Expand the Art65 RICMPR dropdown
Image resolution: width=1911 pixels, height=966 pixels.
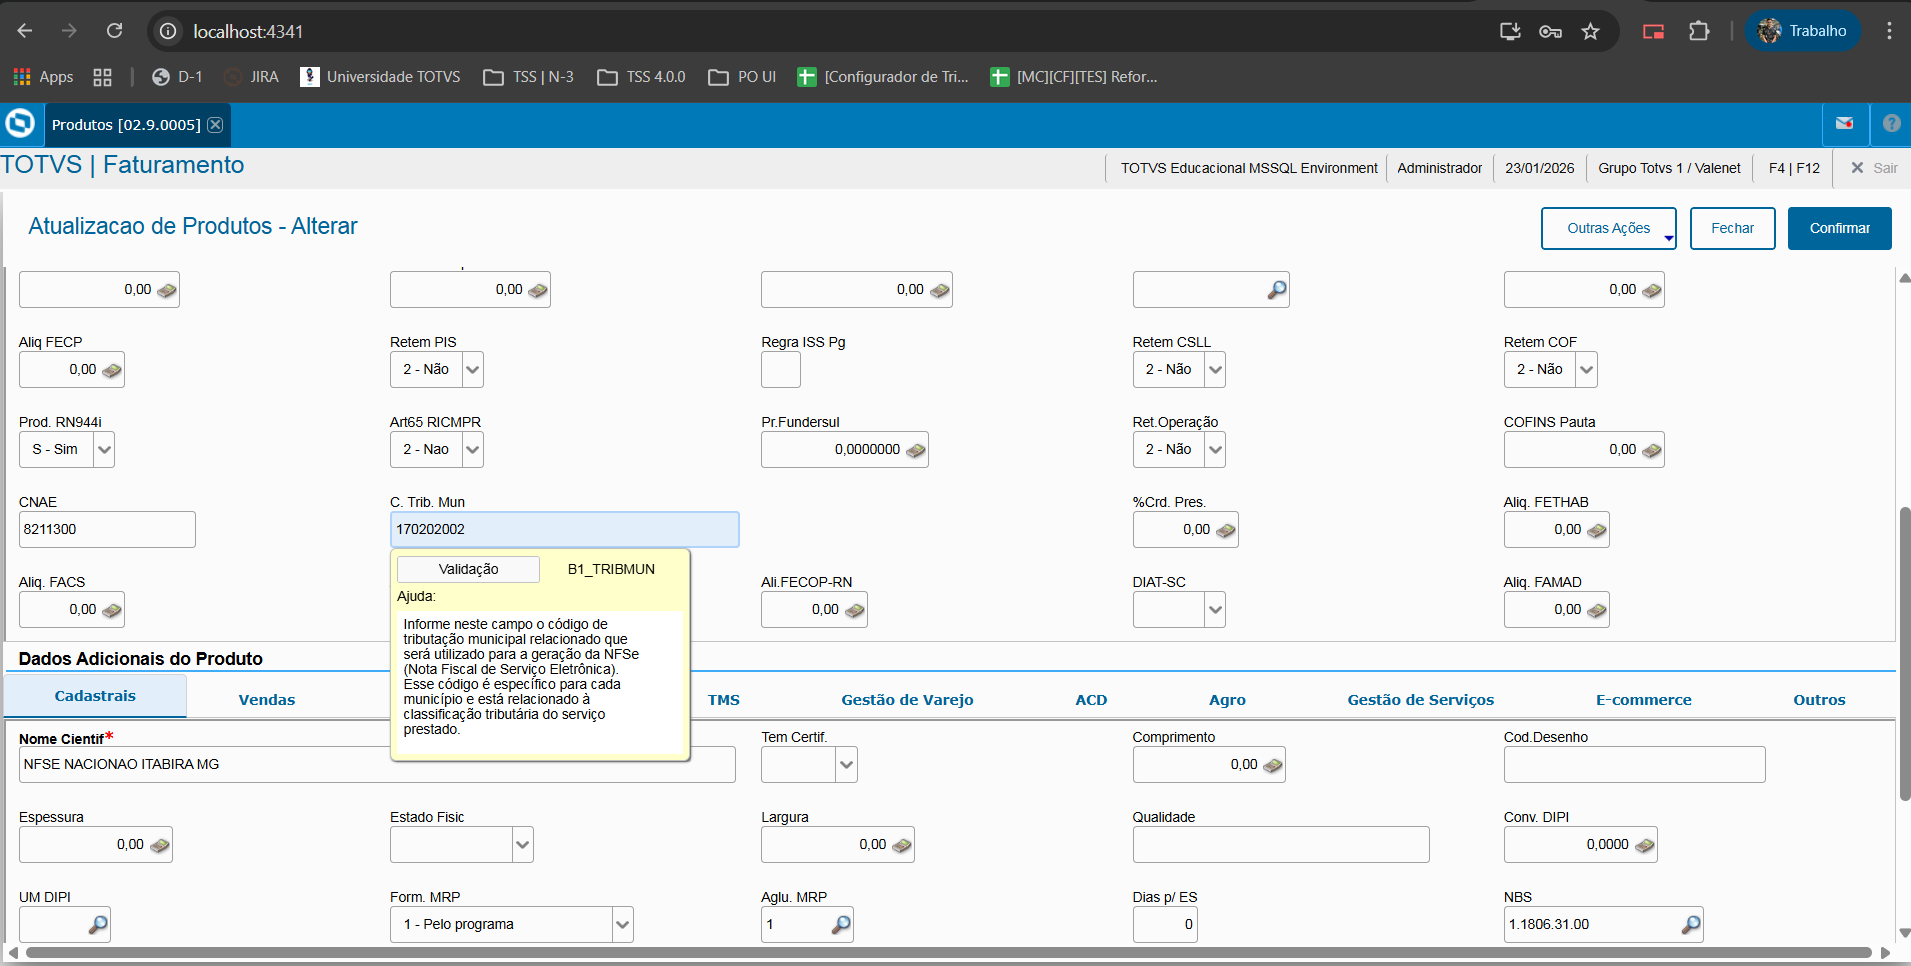(473, 450)
